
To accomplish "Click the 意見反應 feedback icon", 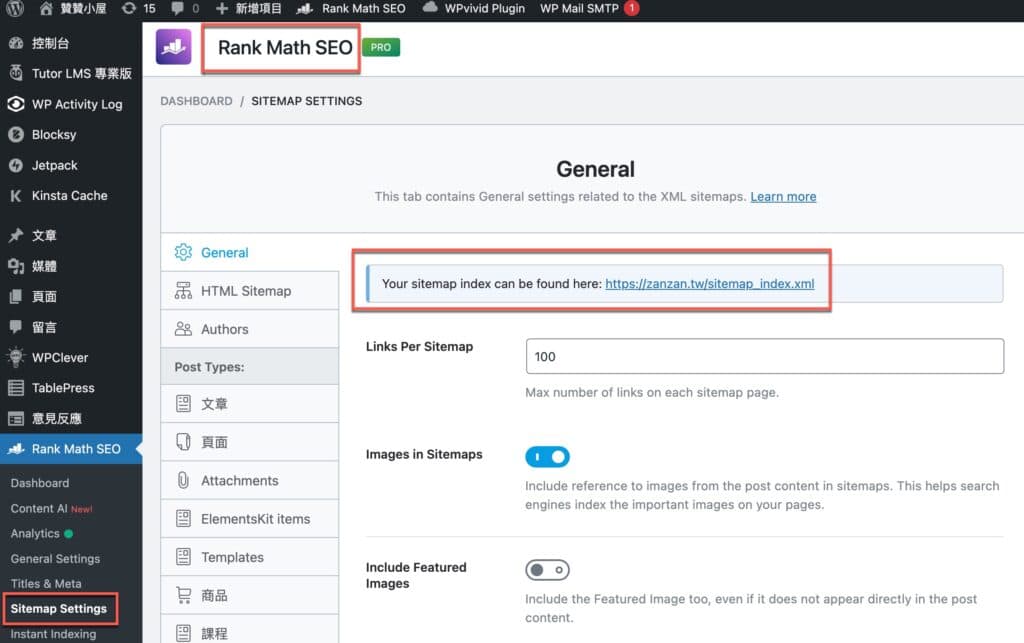I will pyautogui.click(x=16, y=418).
